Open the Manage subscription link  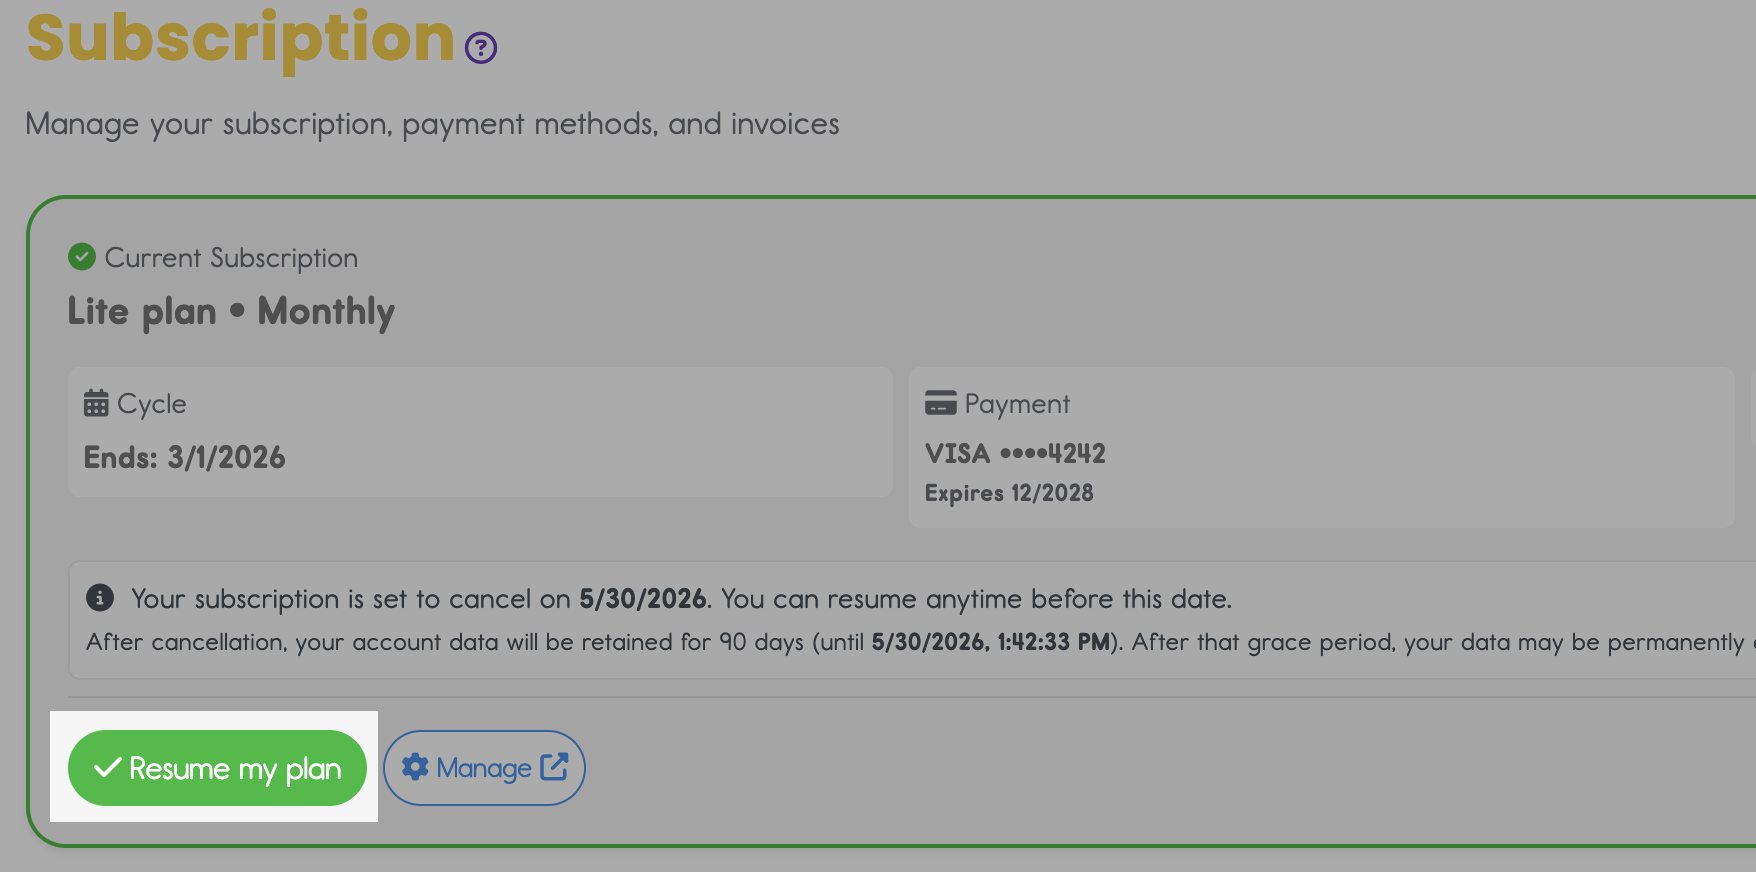click(x=484, y=768)
